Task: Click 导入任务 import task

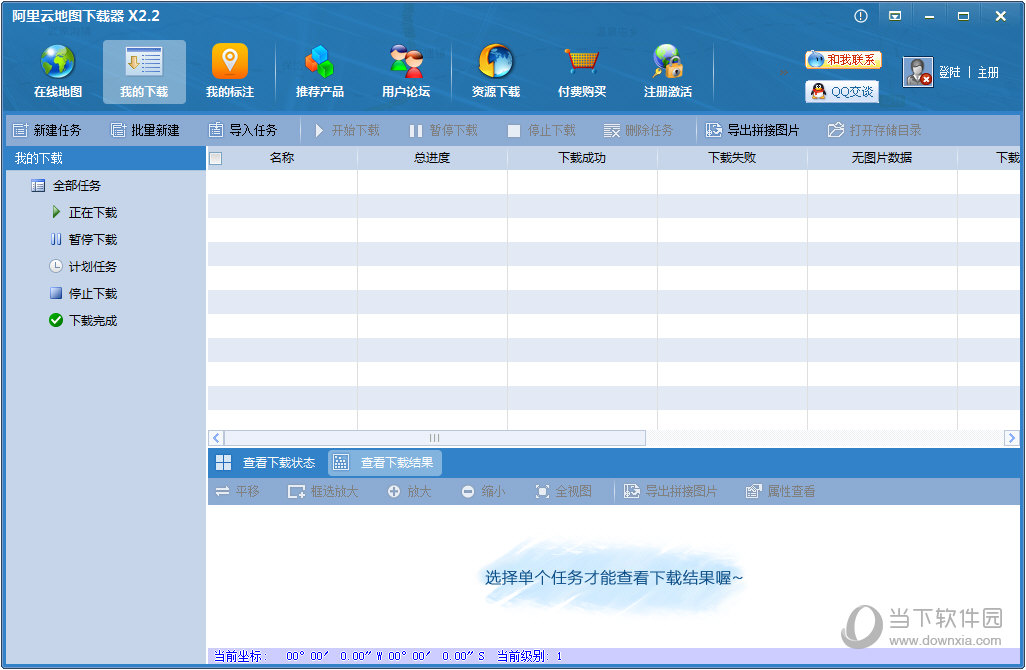Action: tap(243, 130)
